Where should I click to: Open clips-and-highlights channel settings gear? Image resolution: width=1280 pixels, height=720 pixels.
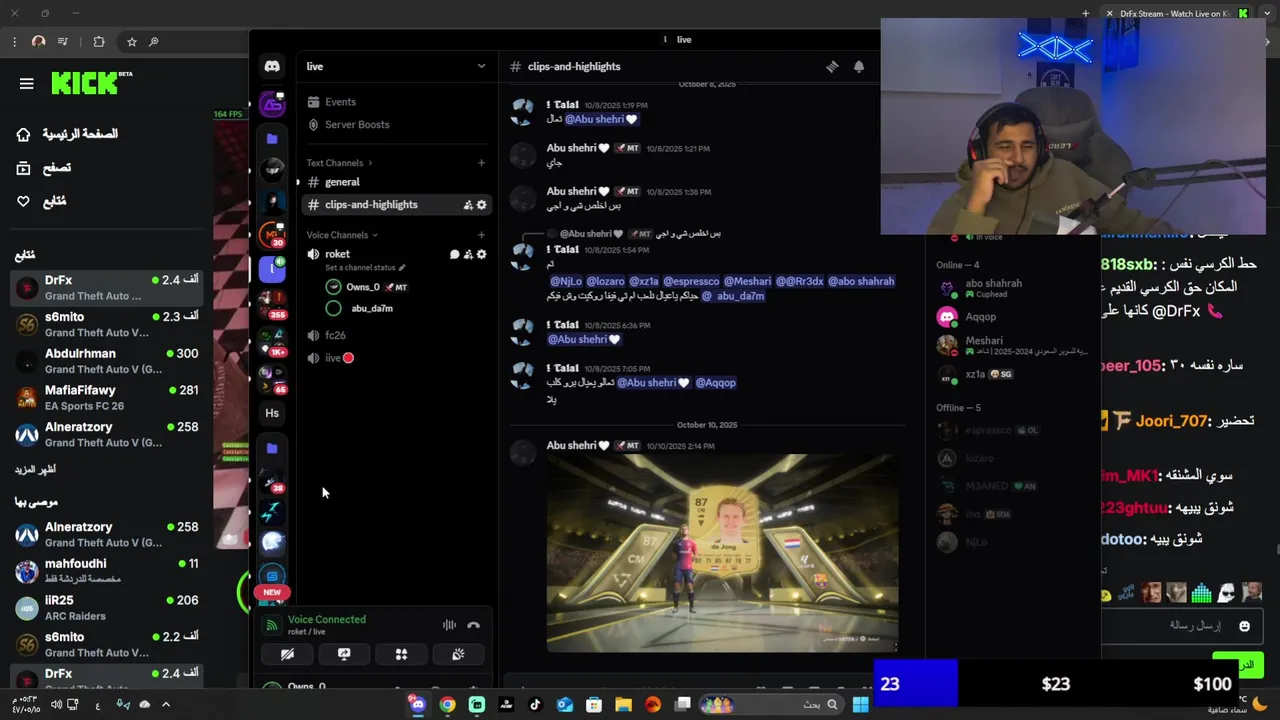click(x=481, y=205)
